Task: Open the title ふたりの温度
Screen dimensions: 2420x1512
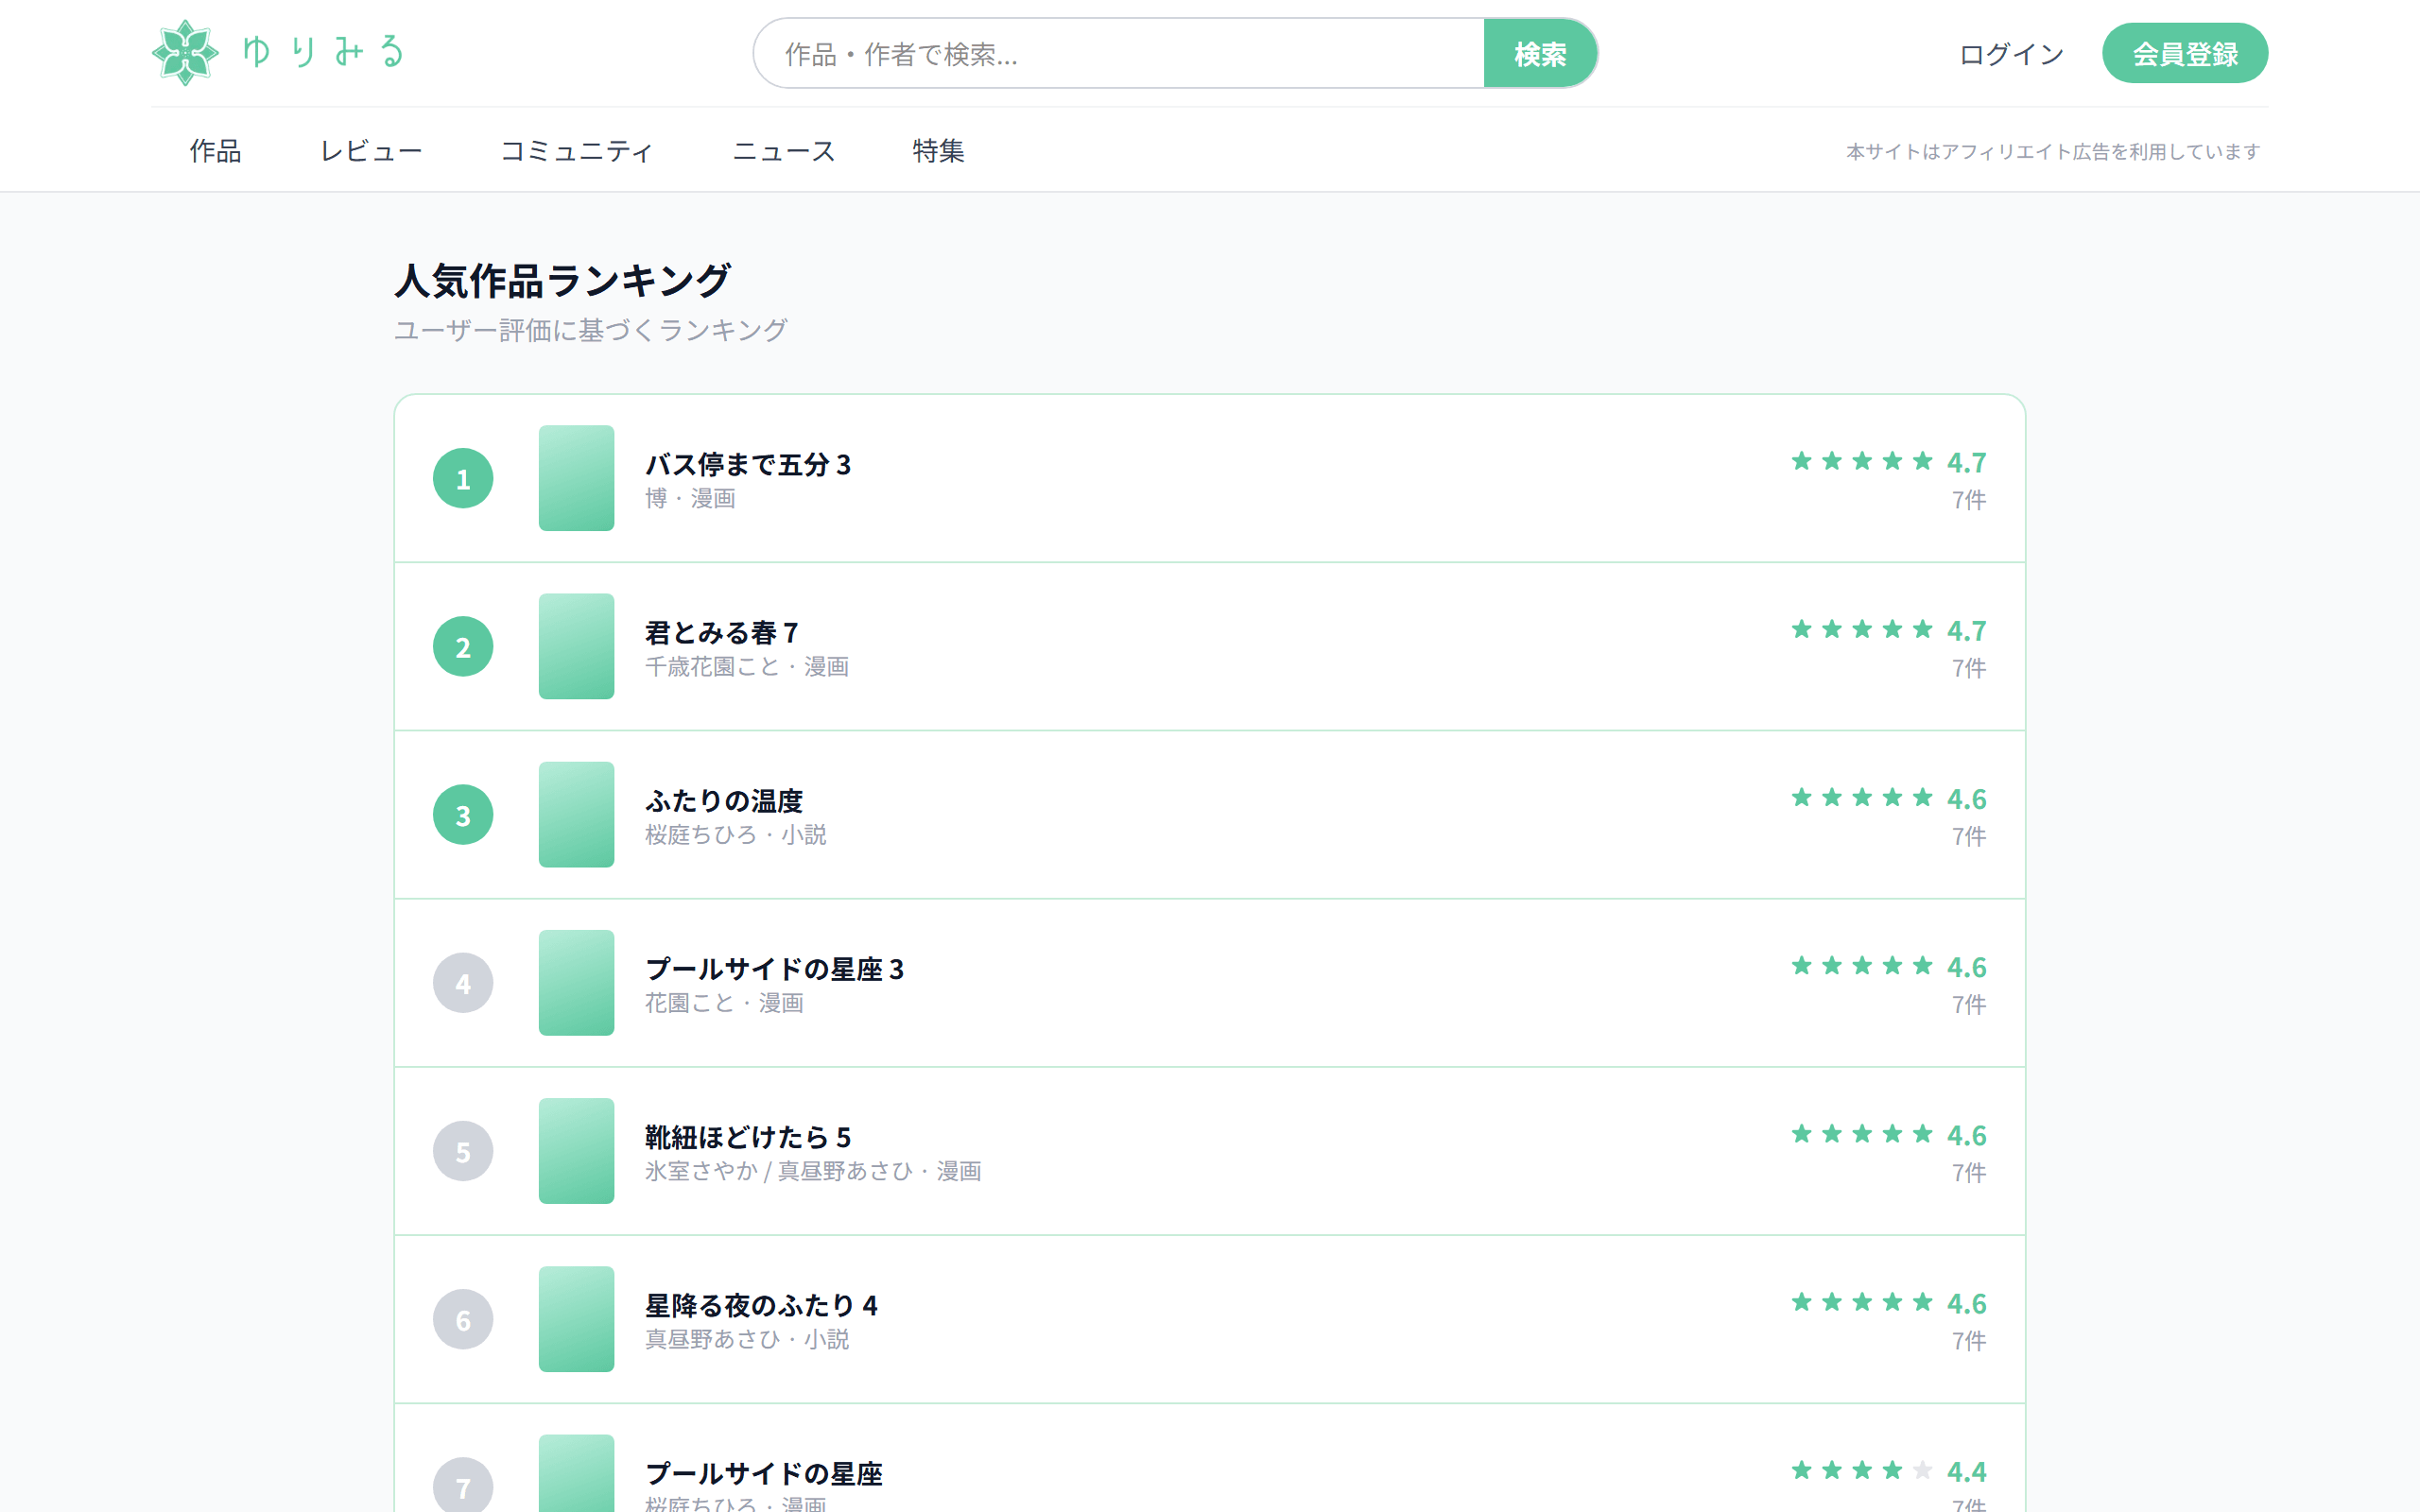Action: pyautogui.click(x=724, y=801)
